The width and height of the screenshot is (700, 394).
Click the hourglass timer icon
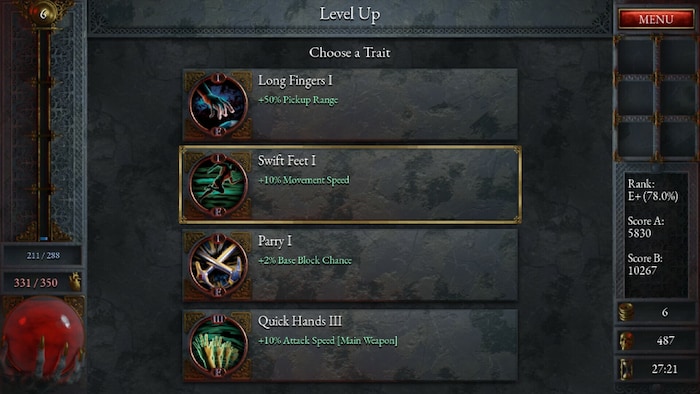coord(626,369)
